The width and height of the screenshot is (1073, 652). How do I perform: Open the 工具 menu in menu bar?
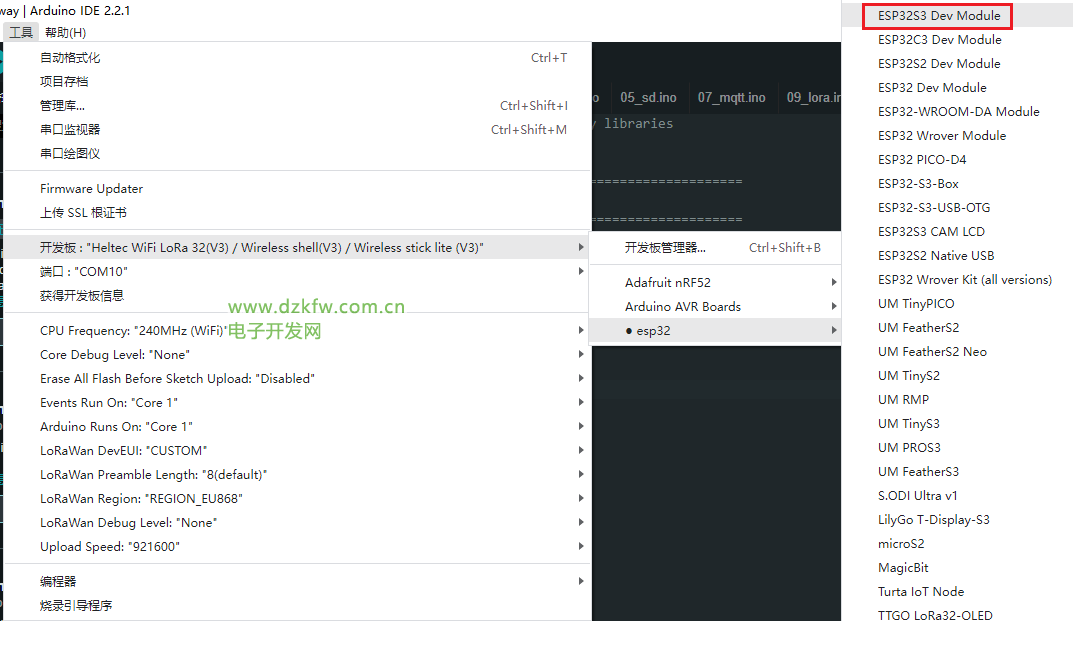21,32
